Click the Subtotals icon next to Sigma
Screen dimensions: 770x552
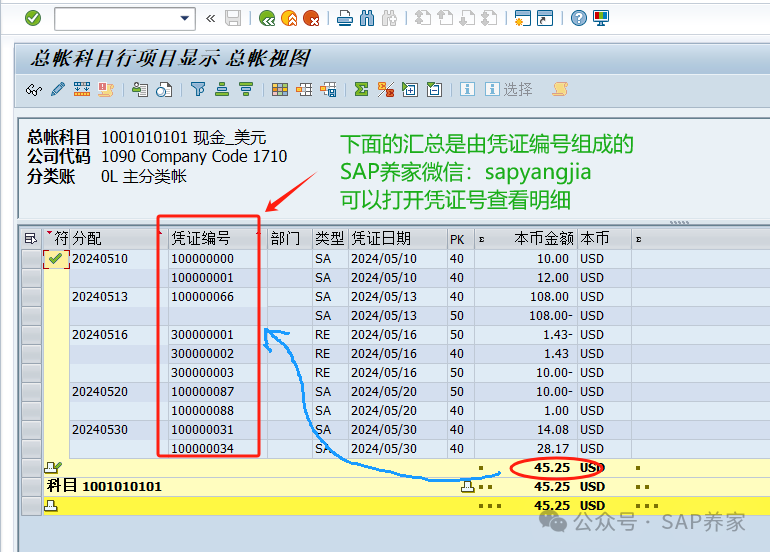[x=385, y=90]
